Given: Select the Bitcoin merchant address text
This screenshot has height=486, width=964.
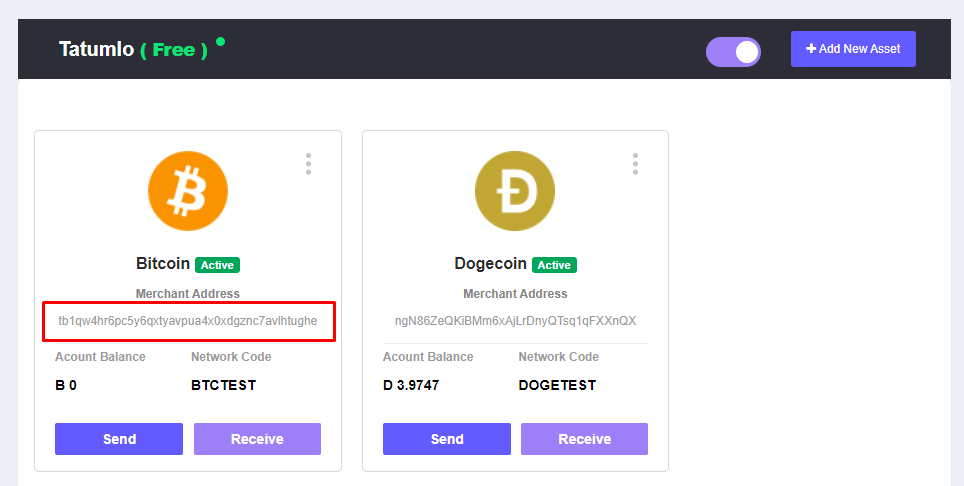Looking at the screenshot, I should (x=188, y=321).
